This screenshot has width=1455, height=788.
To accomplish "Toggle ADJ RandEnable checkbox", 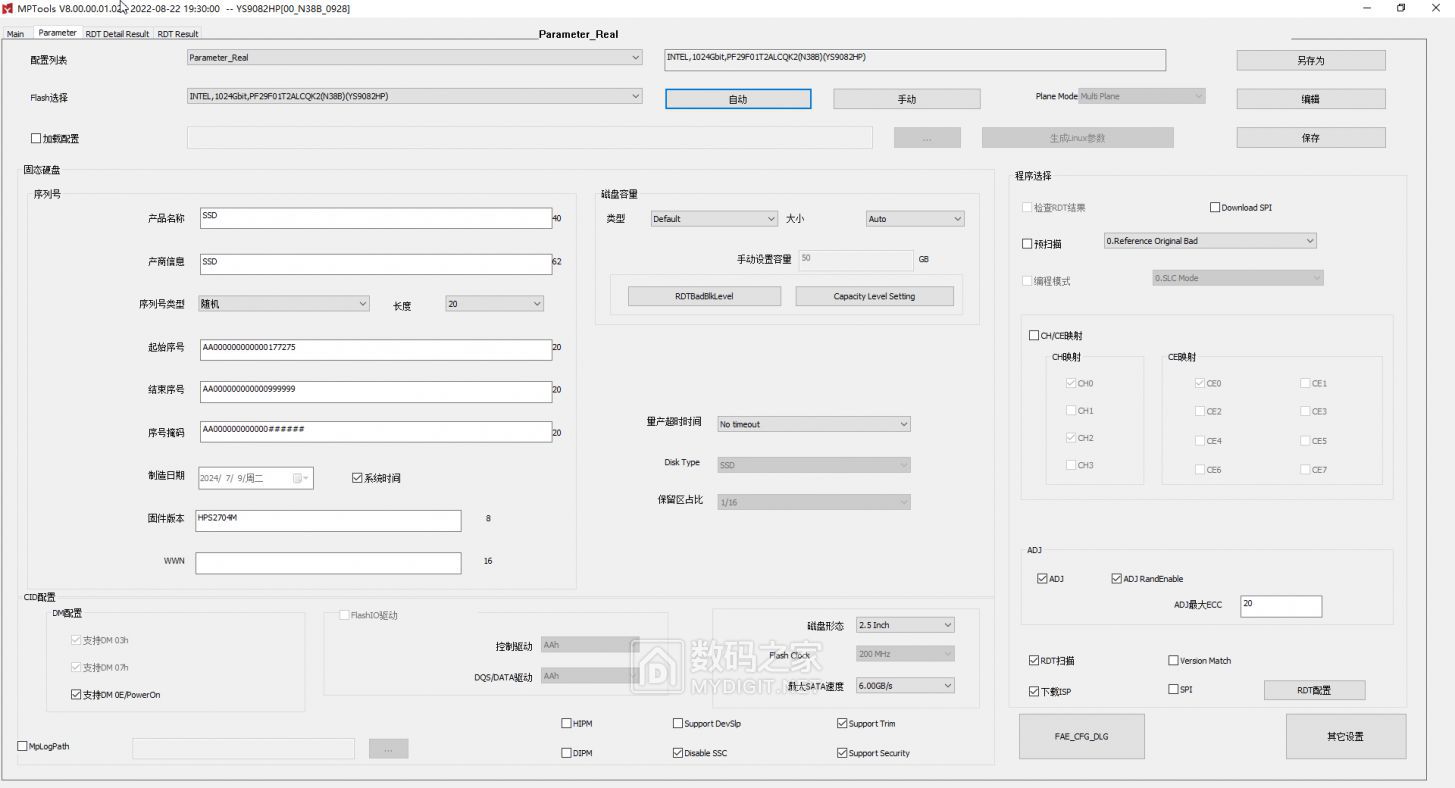I will click(1116, 579).
